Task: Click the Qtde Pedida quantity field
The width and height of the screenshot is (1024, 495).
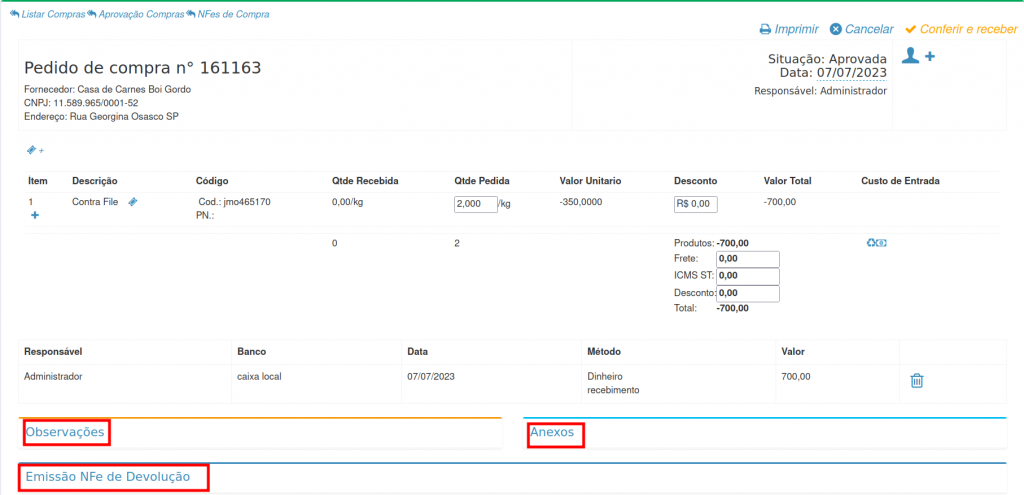Action: [475, 204]
